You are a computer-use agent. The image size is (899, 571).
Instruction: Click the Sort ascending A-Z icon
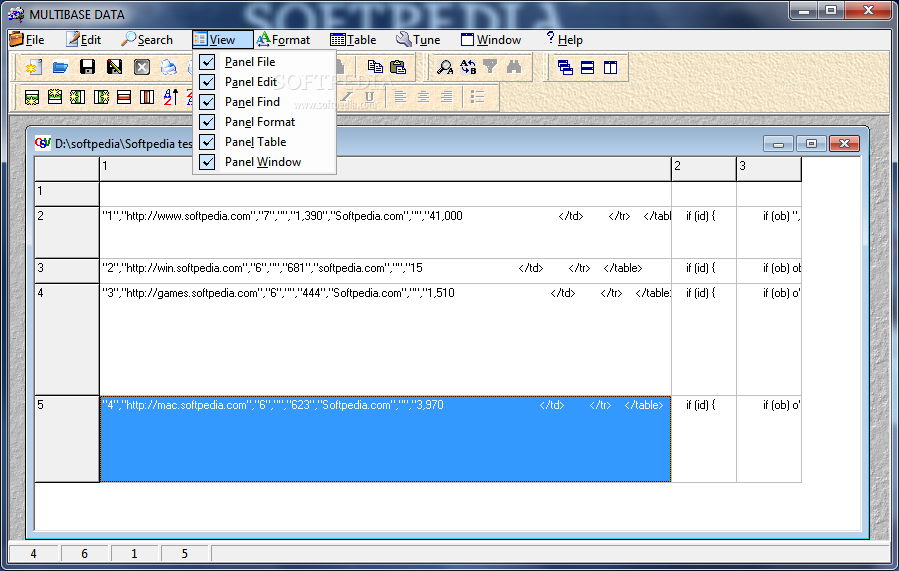[x=171, y=97]
